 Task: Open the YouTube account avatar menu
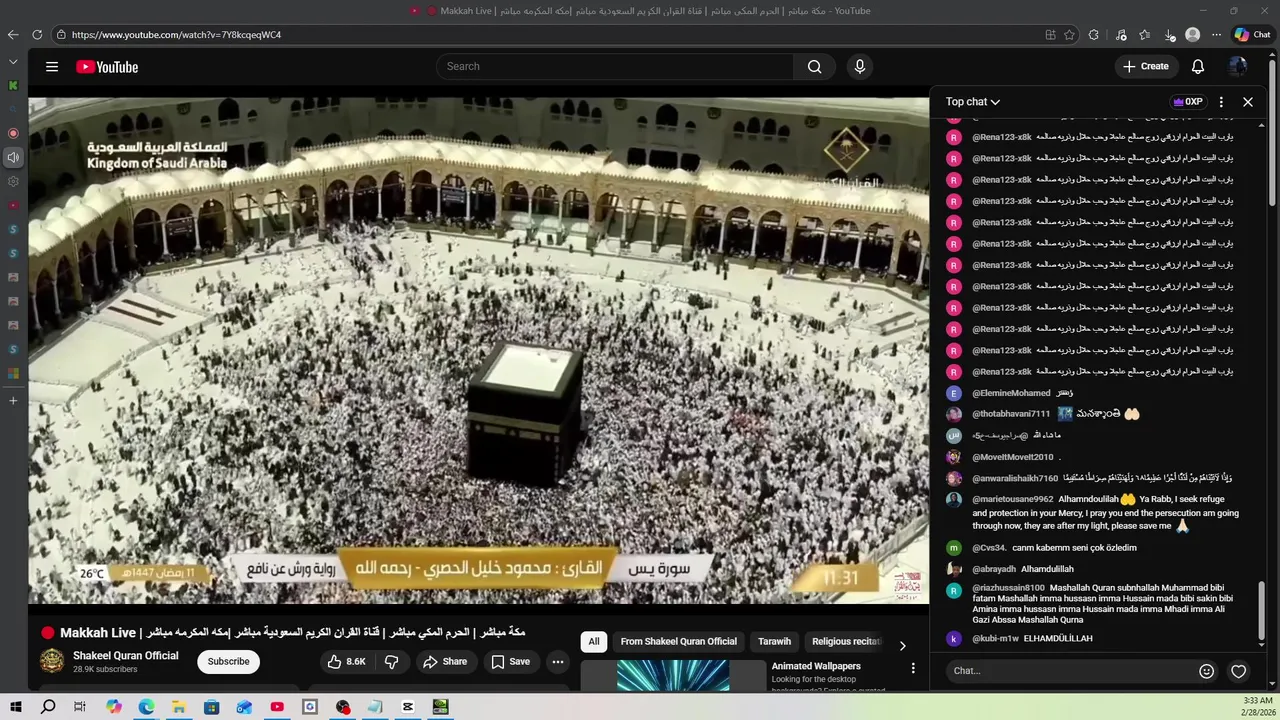1237,67
